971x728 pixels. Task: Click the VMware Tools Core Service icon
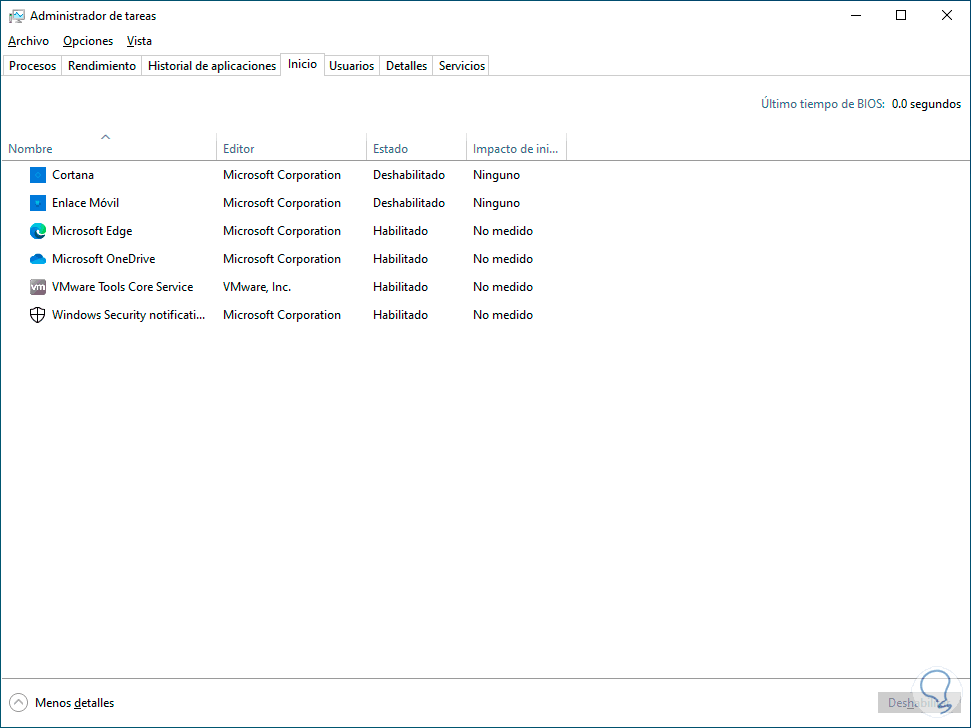tap(38, 287)
